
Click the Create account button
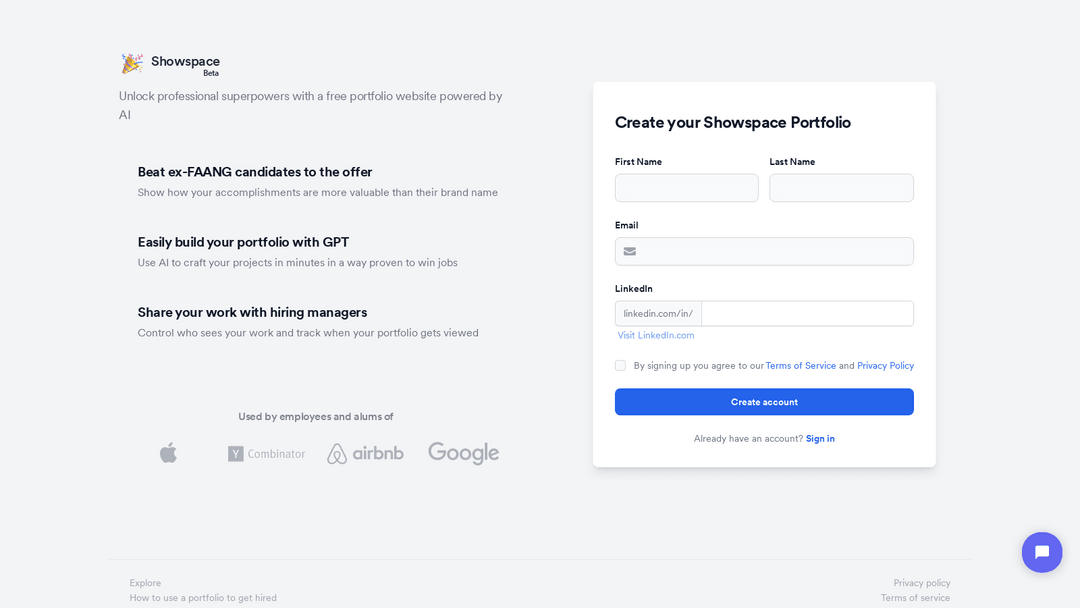click(764, 402)
